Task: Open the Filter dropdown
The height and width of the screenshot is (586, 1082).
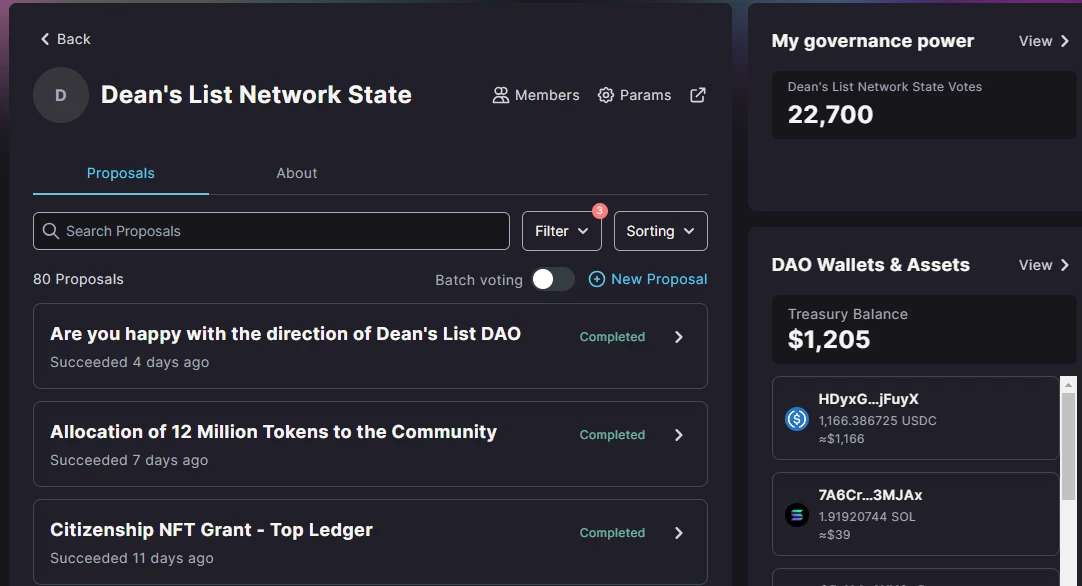Action: pyautogui.click(x=562, y=231)
